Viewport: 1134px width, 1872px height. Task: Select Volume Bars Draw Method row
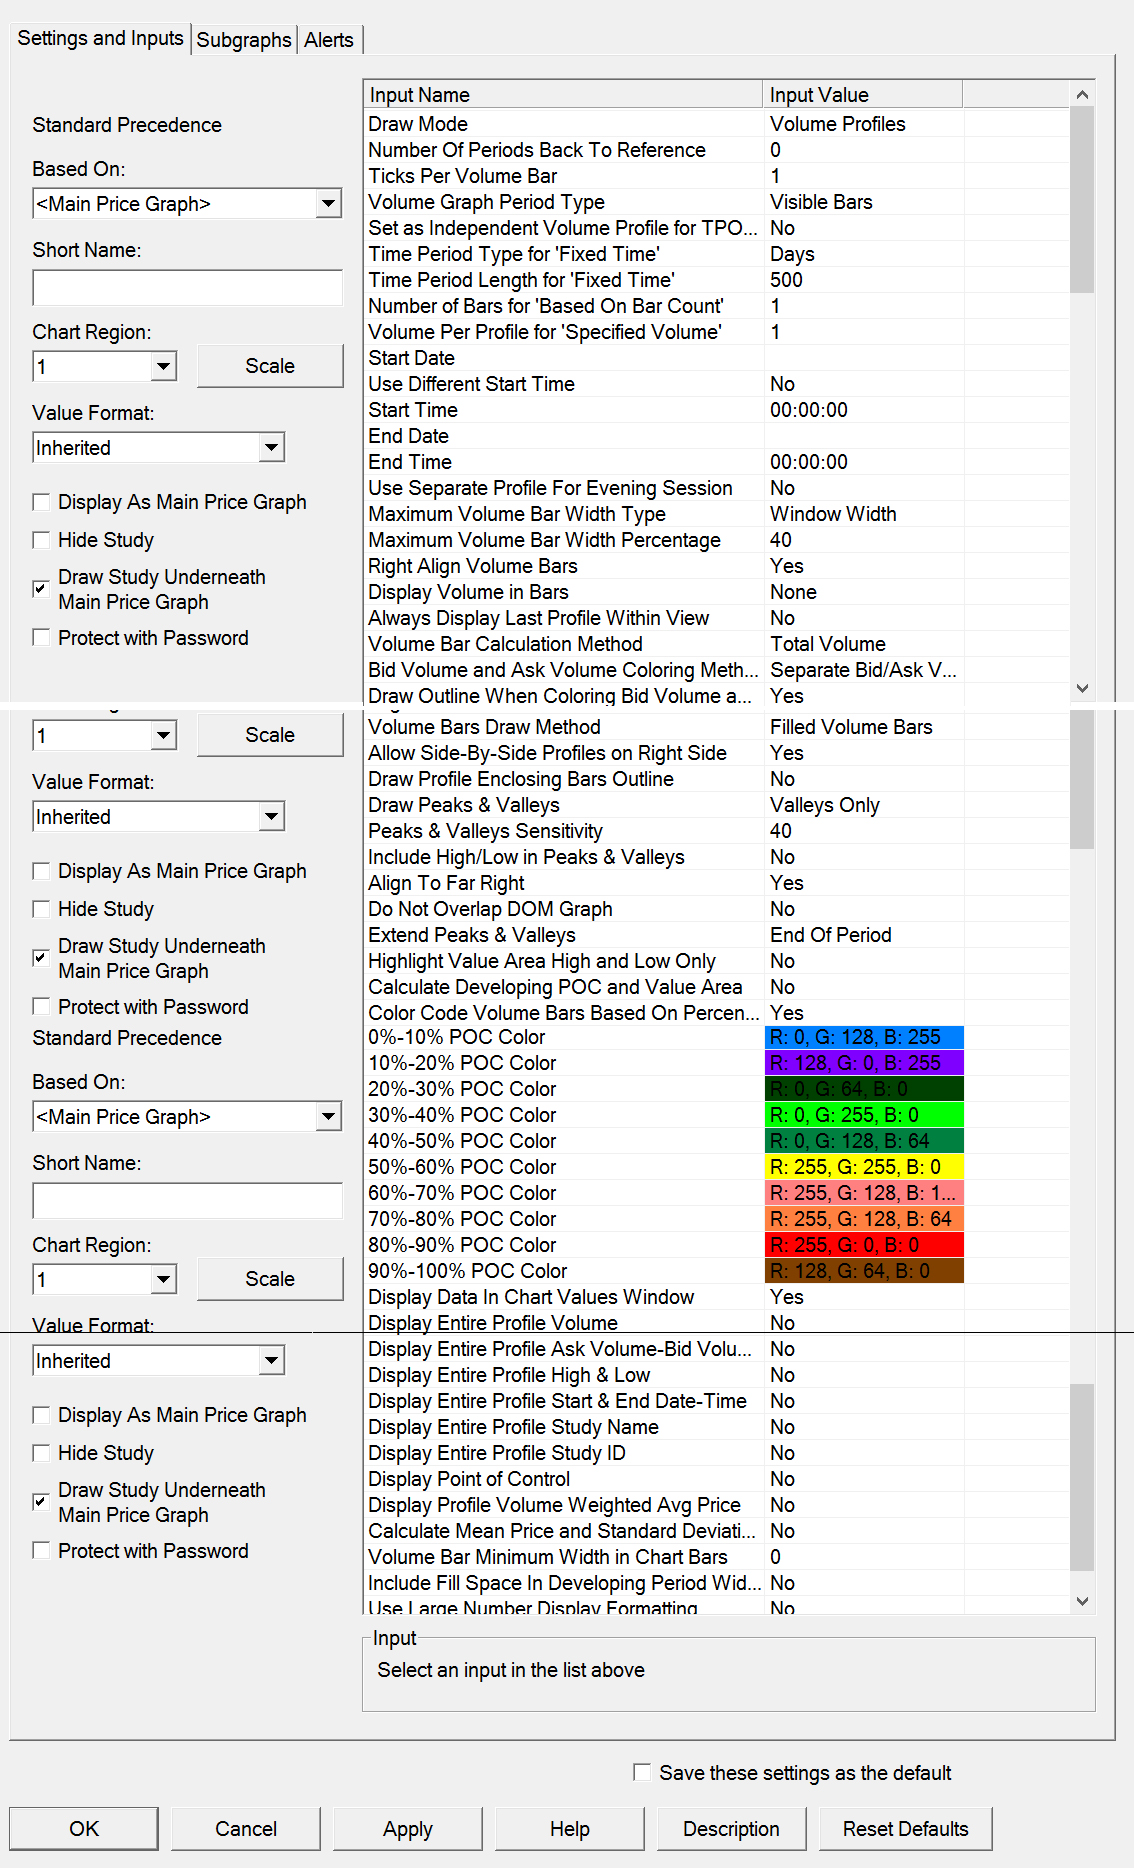point(716,727)
